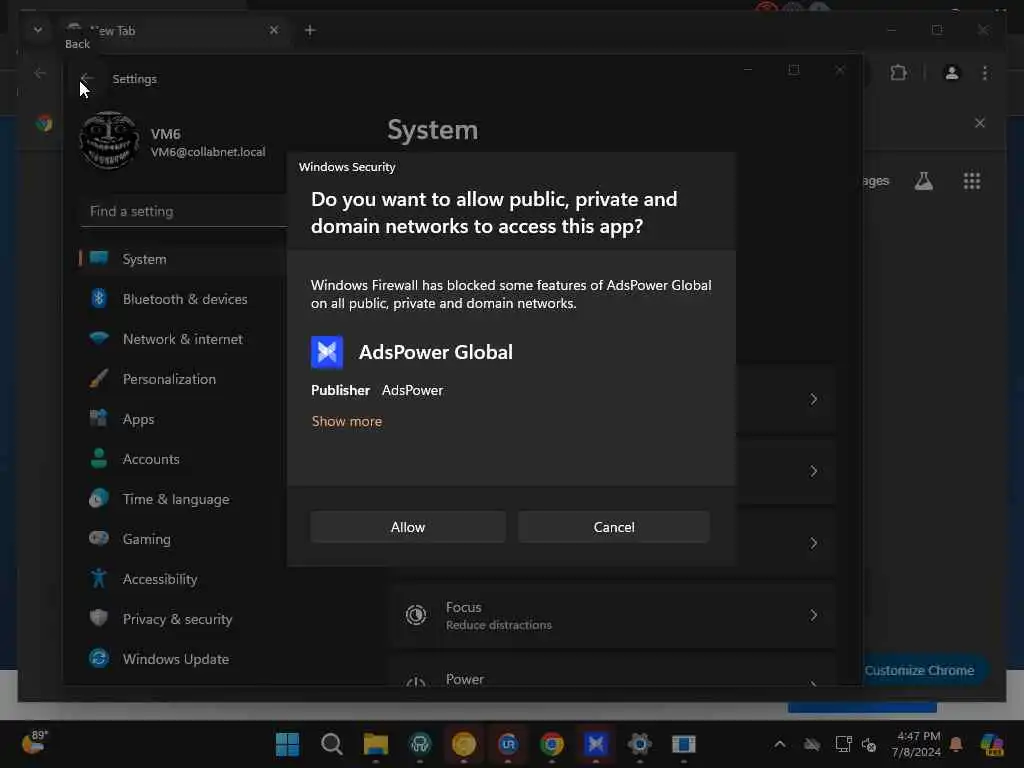Click the paintbrush Personalization icon
This screenshot has width=1024, height=768.
coord(99,378)
